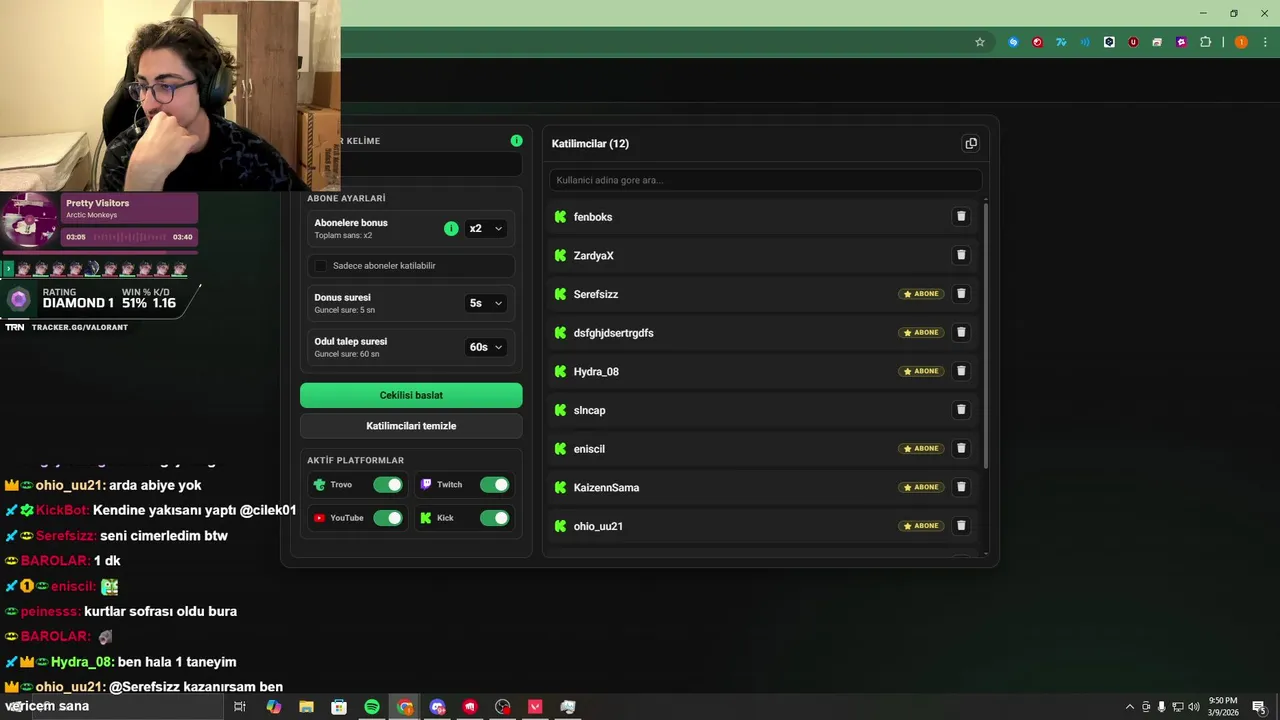This screenshot has height=720, width=1280.
Task: Remove Serefsizz from the participants
Action: 961,294
